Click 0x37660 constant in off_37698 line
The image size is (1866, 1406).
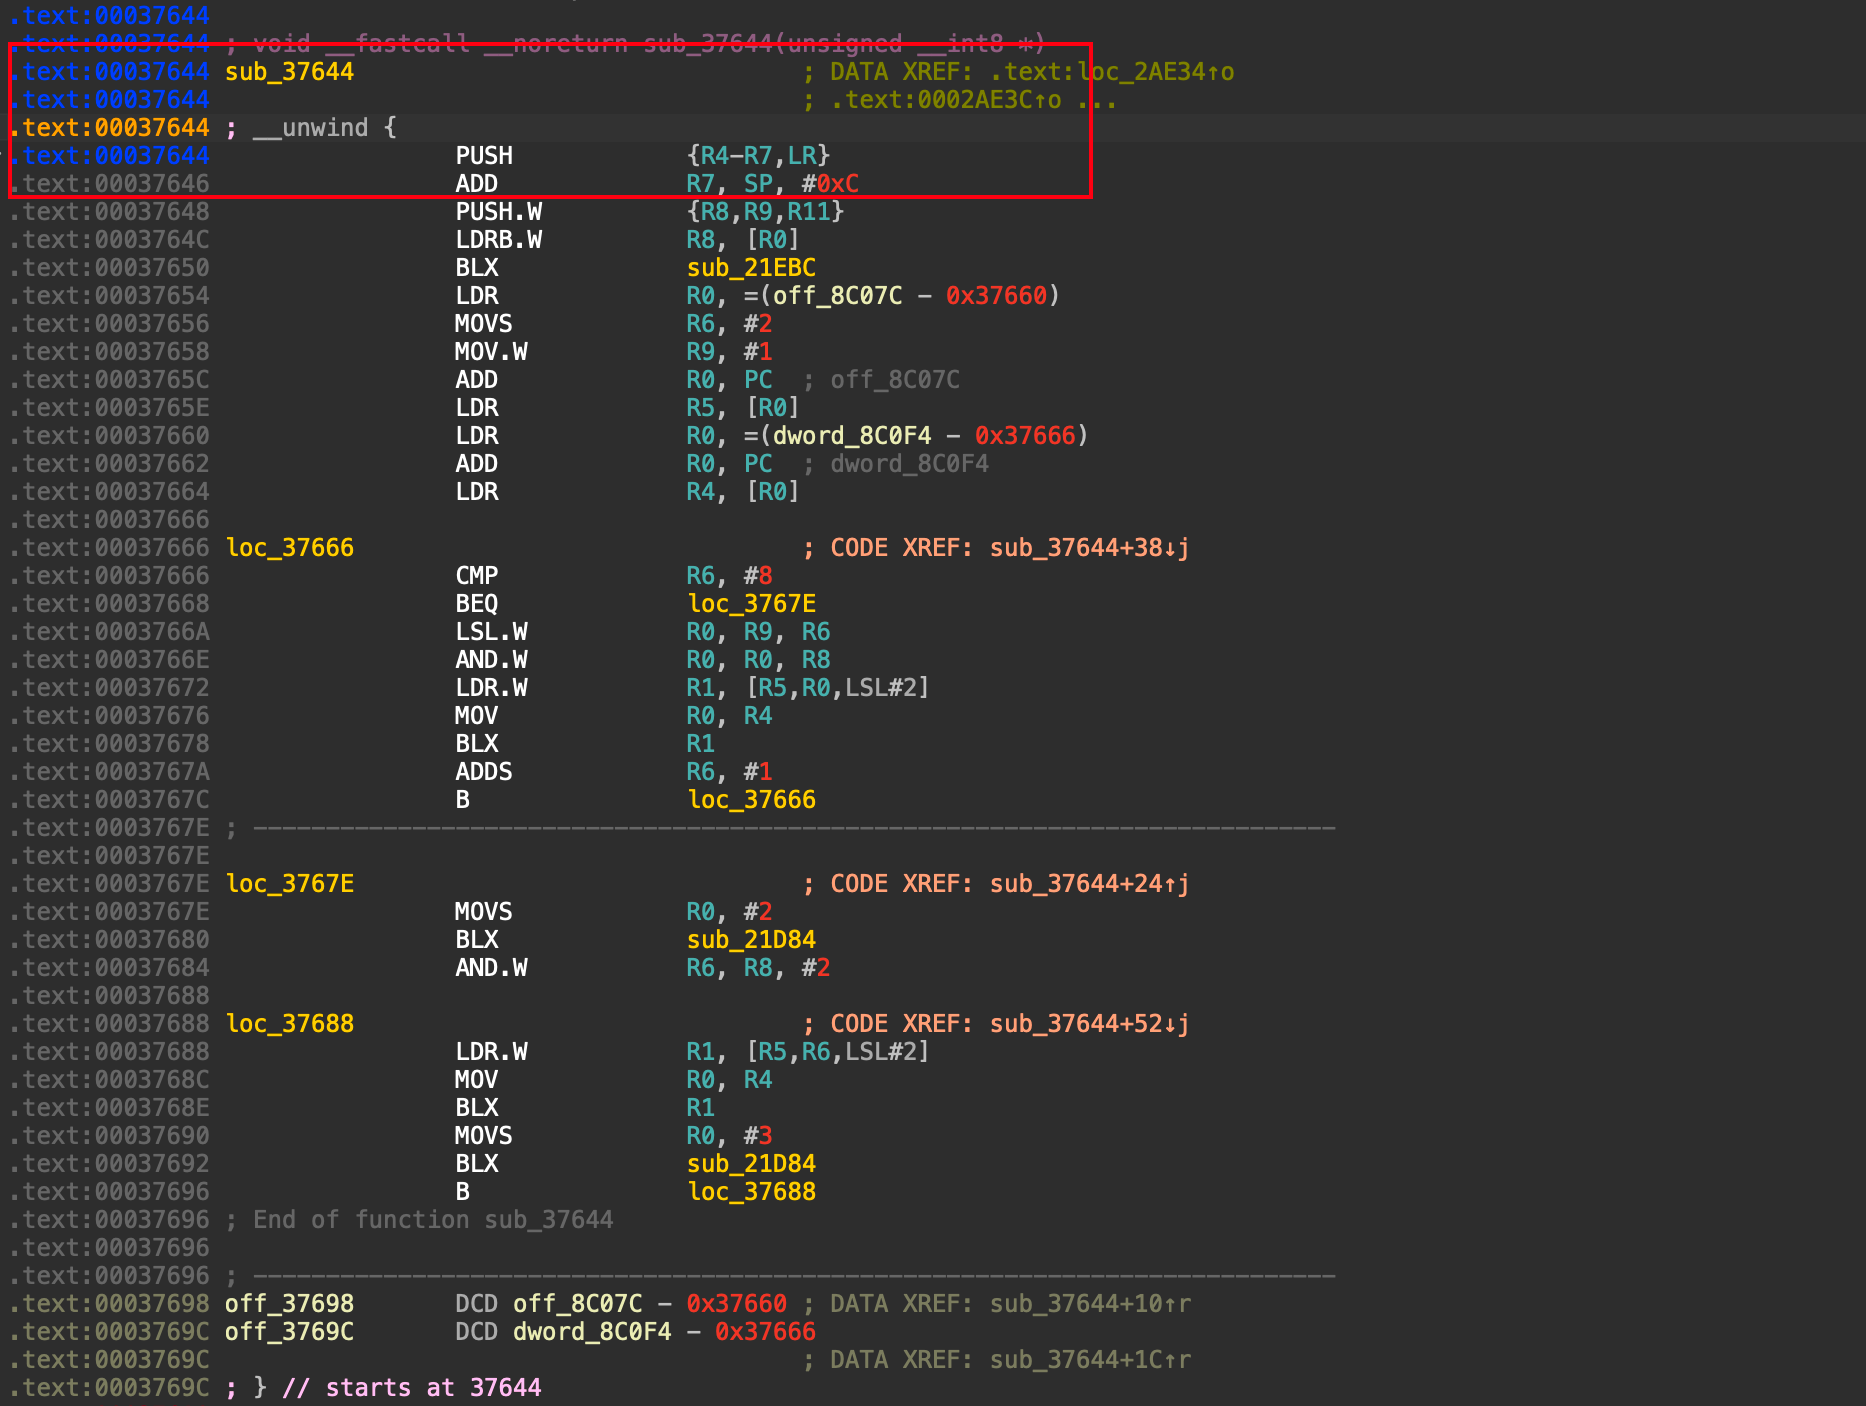736,1304
